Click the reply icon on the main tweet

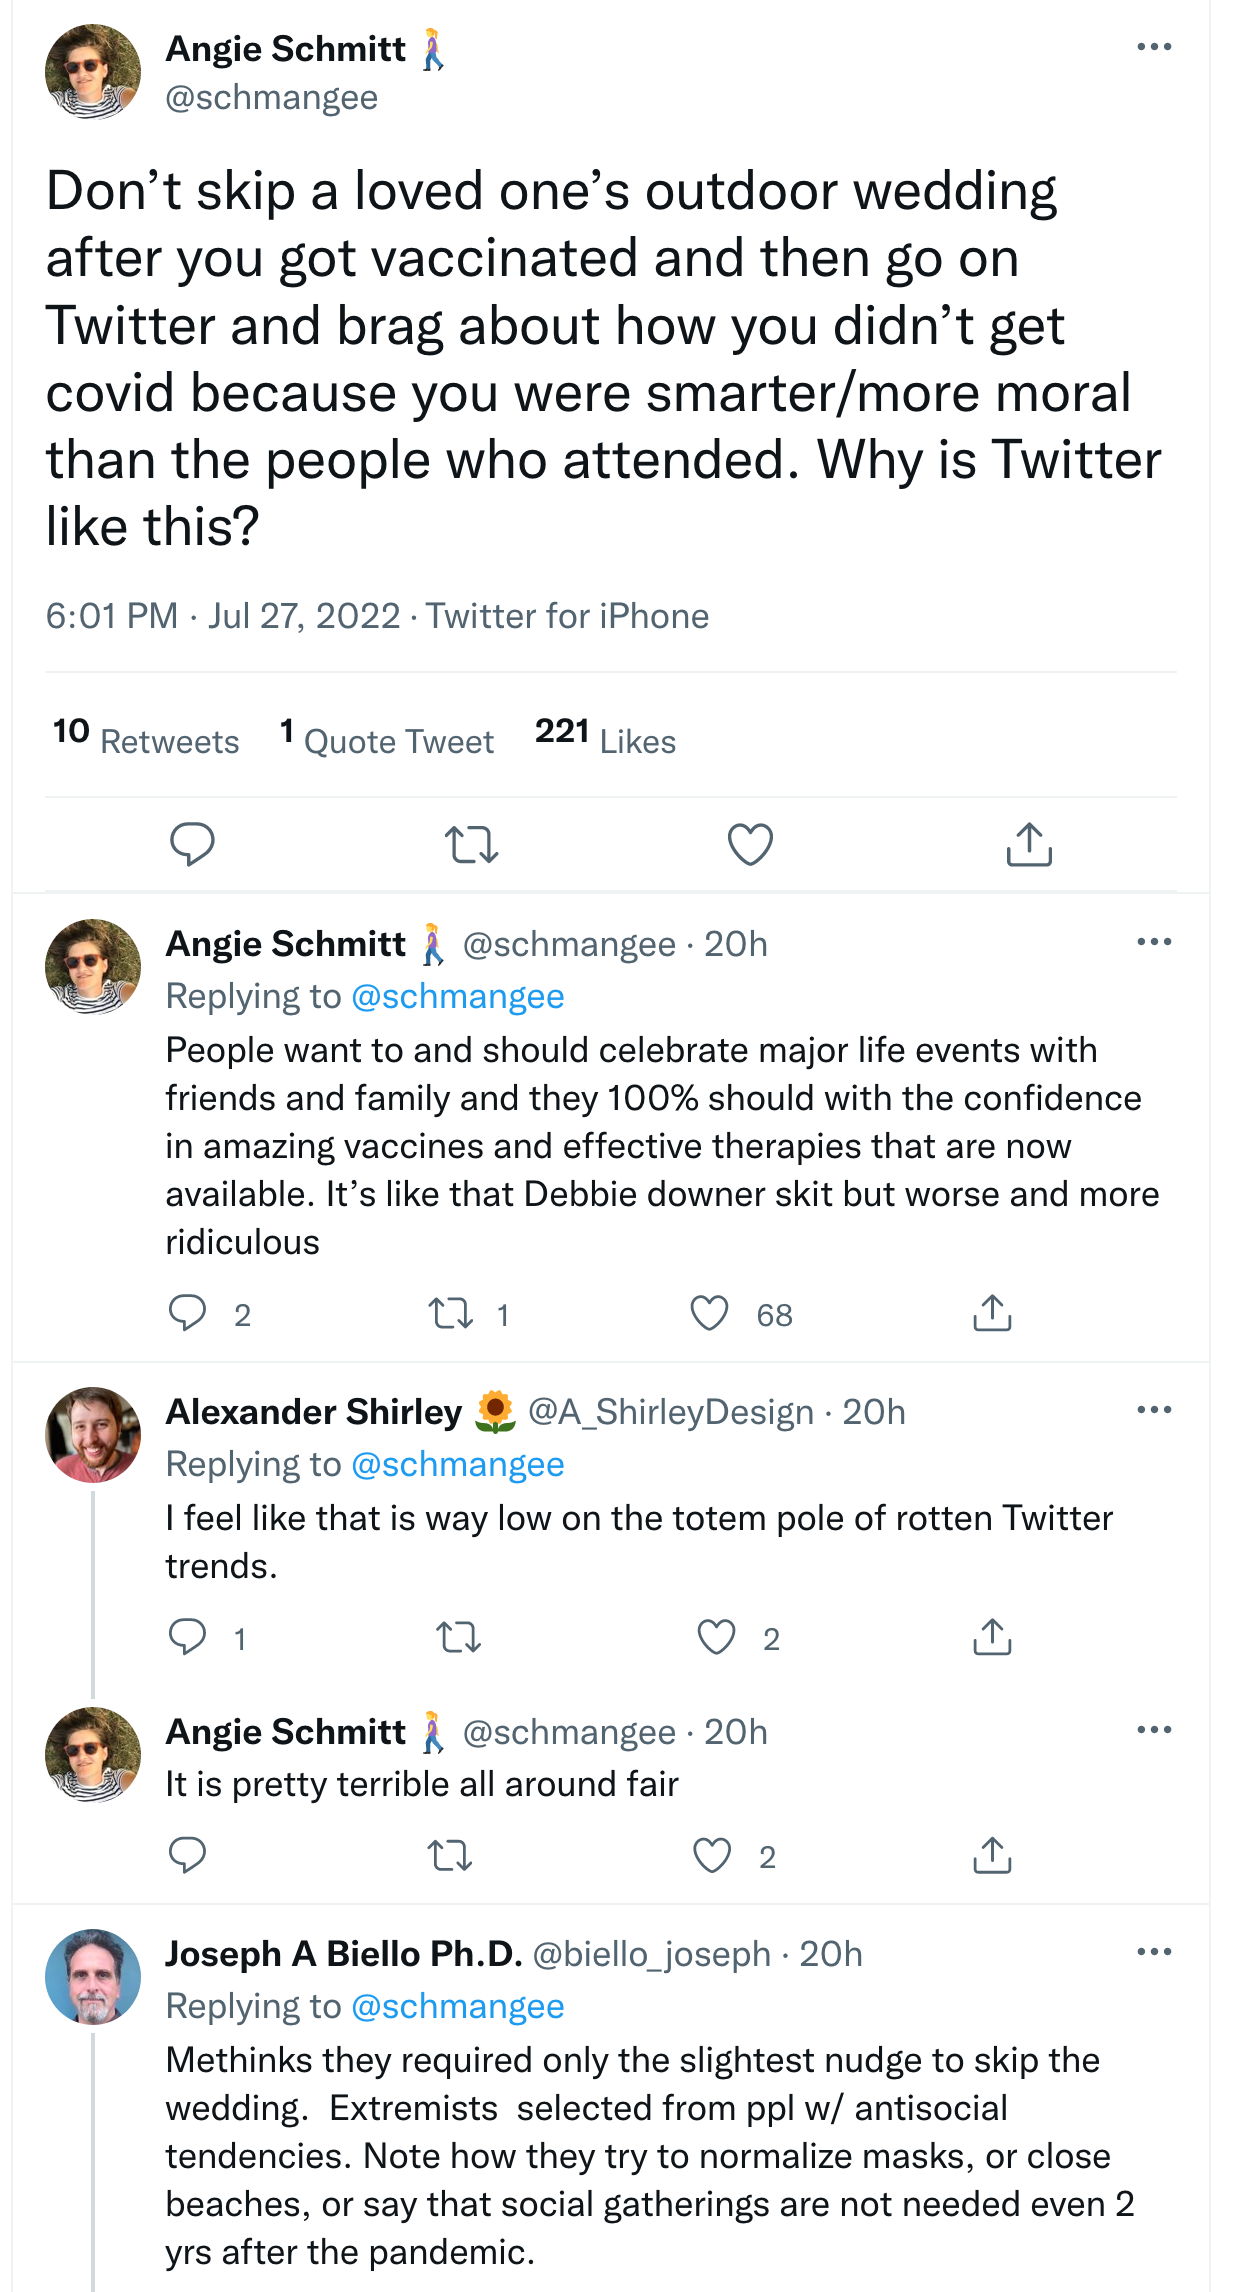point(192,844)
